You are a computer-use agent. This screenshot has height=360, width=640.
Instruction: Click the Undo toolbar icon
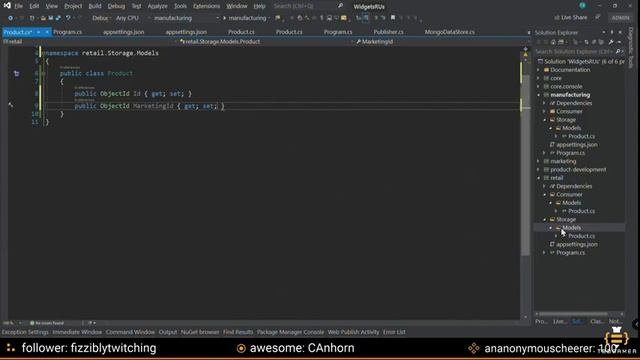(x=68, y=18)
